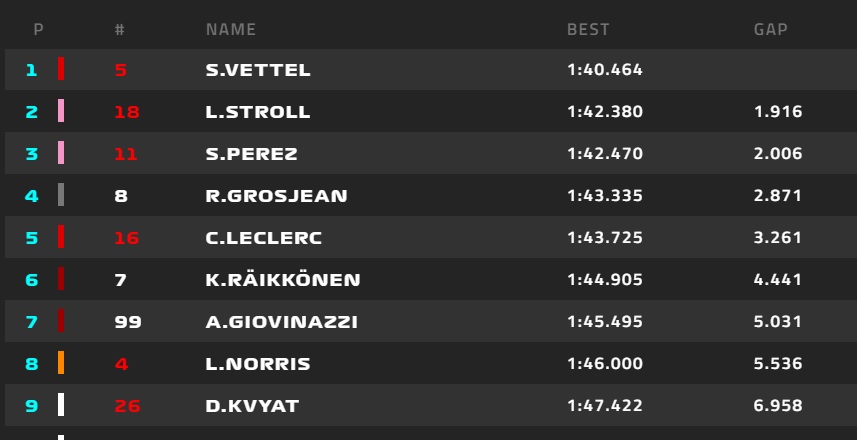This screenshot has height=440, width=857.
Task: Click on S.PEREZ driver name
Action: [x=252, y=154]
